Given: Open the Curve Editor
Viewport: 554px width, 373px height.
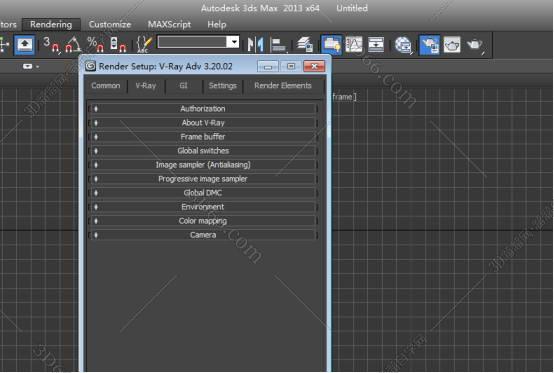Looking at the screenshot, I should click(x=354, y=45).
